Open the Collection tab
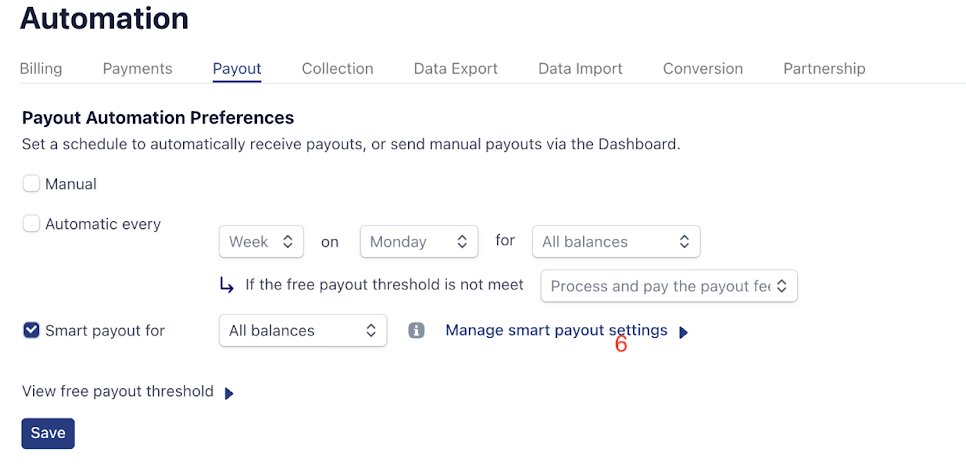 pos(338,68)
